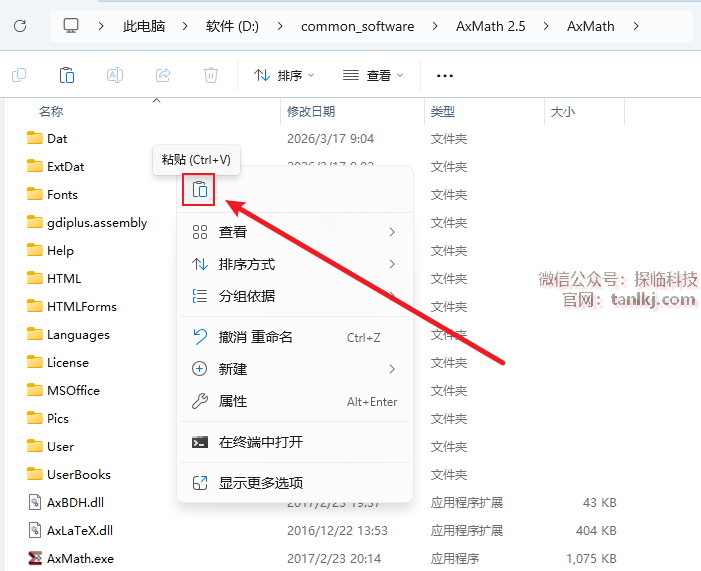Select the MSOffice folder name
Viewport: 701px width, 571px height.
73,390
